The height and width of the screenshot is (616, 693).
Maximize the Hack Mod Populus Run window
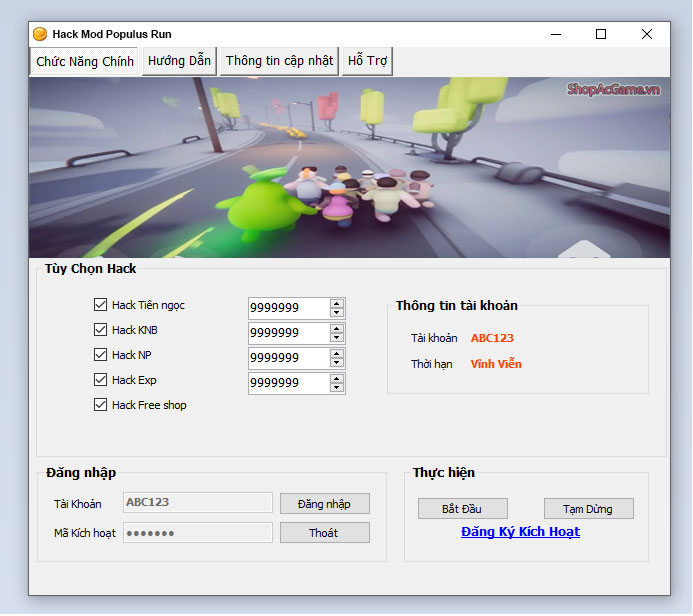[601, 34]
